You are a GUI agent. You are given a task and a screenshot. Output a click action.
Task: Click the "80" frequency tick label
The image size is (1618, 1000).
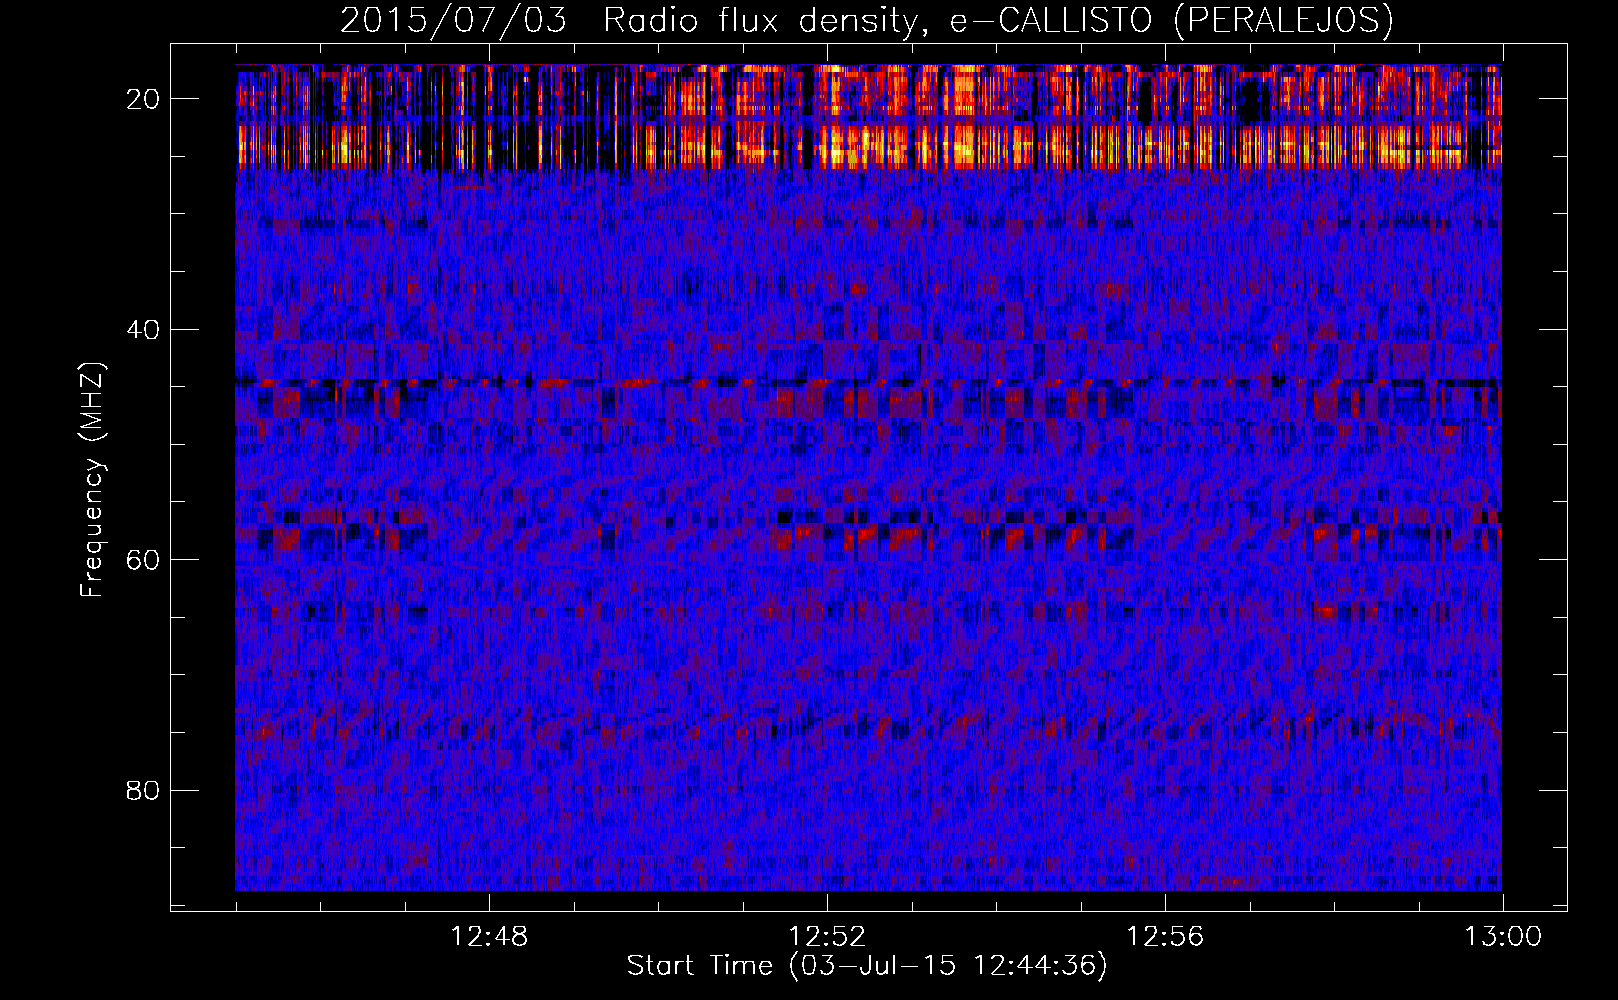pos(144,790)
